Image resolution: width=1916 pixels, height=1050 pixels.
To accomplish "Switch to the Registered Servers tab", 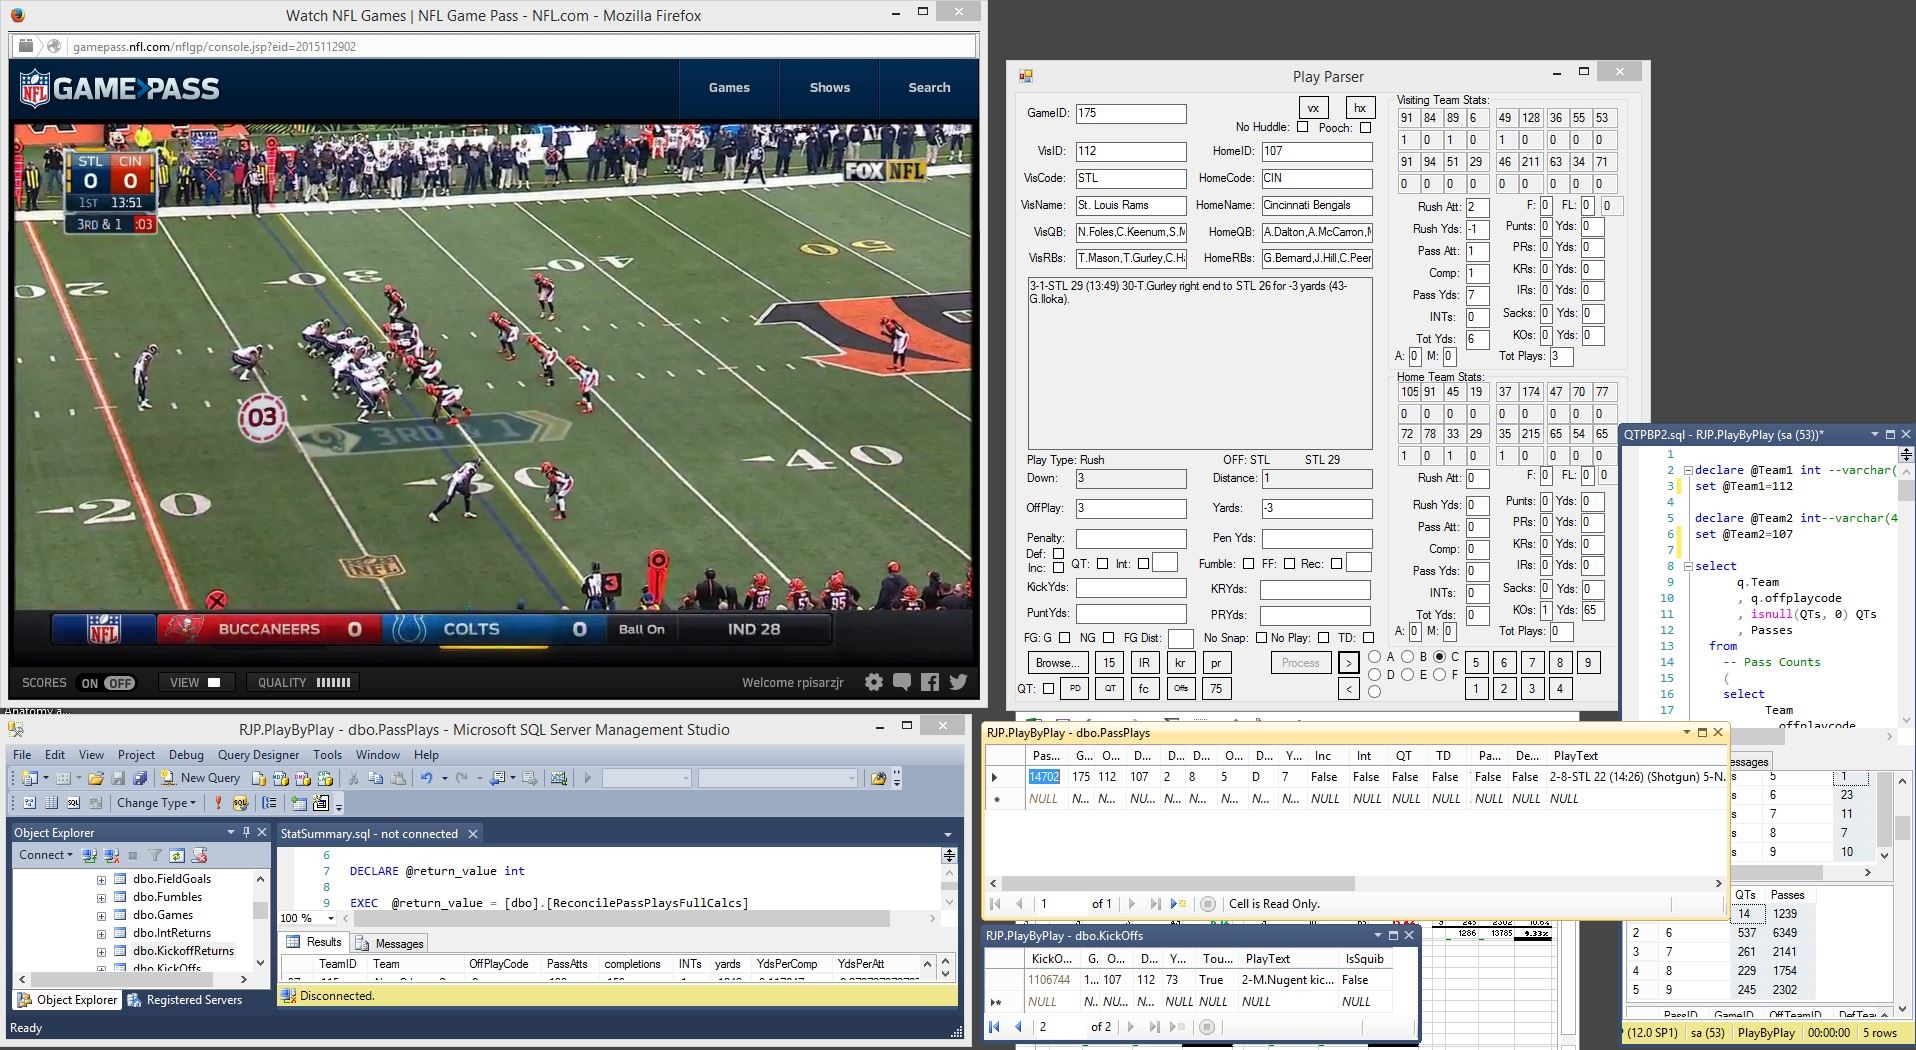I will coord(185,1000).
